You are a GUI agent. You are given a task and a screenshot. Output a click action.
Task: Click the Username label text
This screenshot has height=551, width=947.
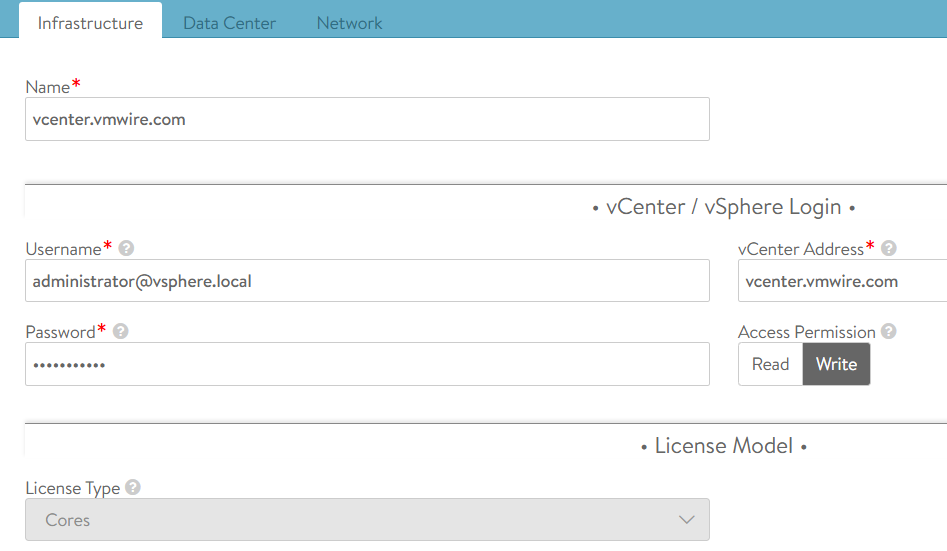(63, 249)
